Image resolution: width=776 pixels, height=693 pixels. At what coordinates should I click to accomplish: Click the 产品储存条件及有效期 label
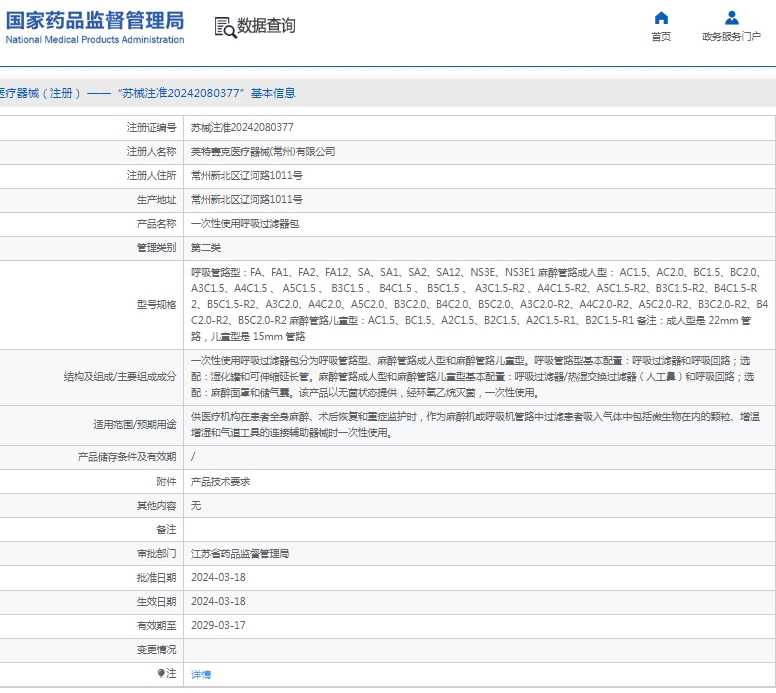click(x=127, y=457)
